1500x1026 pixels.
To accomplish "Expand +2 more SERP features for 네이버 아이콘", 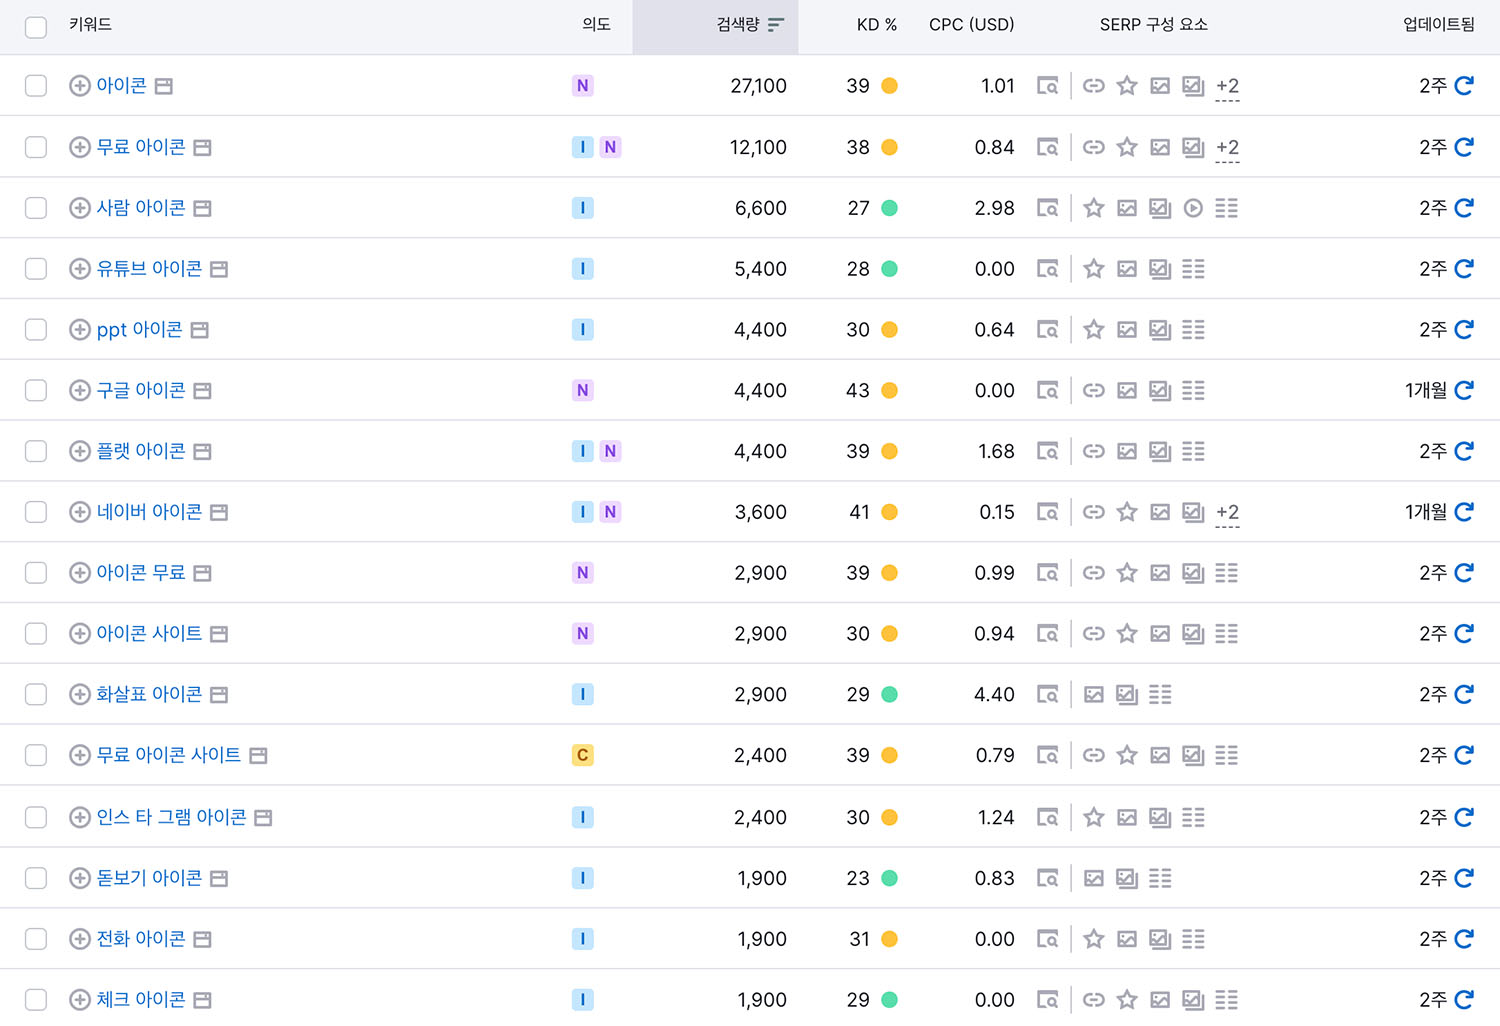I will click(x=1227, y=513).
